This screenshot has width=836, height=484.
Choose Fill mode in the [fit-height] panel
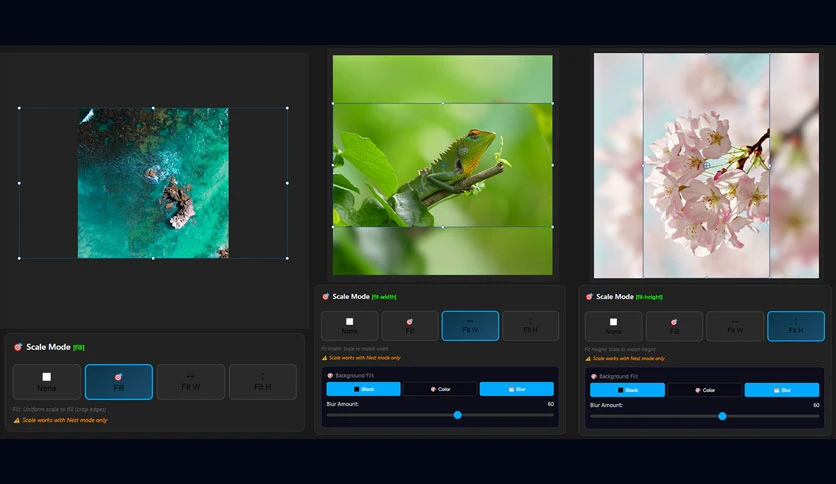[x=674, y=326]
